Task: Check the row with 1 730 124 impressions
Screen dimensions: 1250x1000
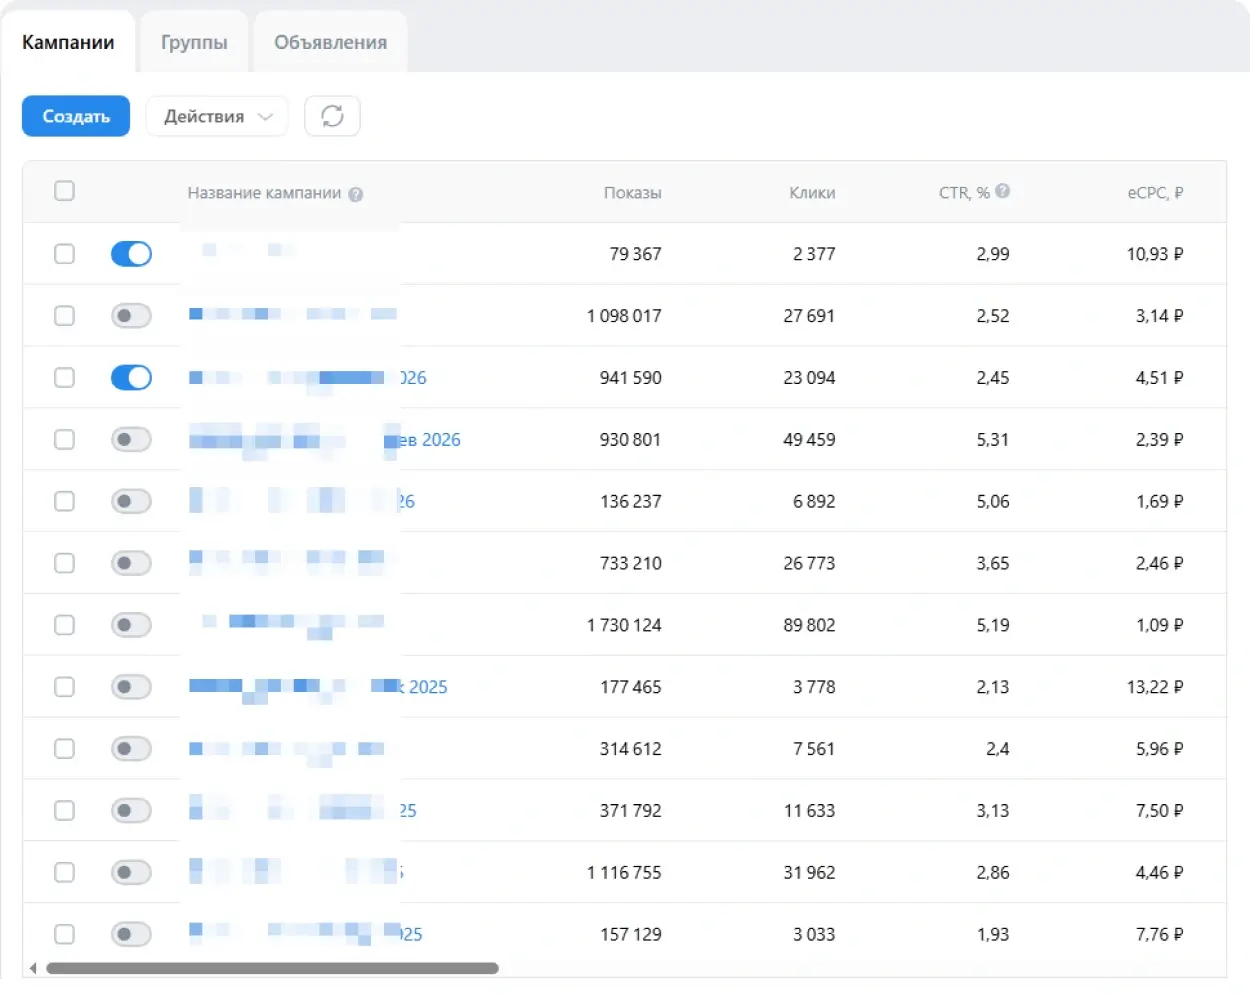Action: tap(64, 626)
